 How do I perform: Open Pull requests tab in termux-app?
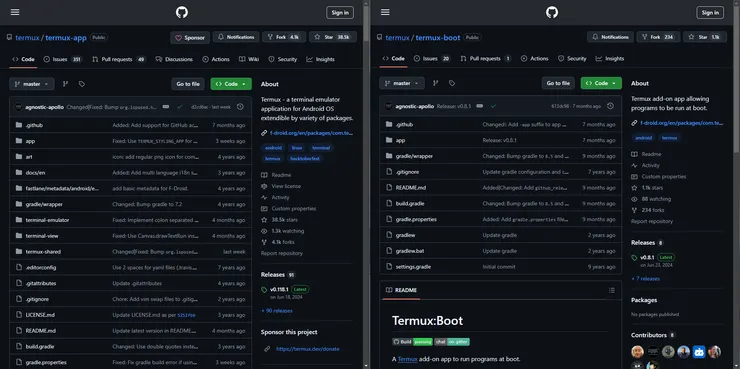coord(119,59)
